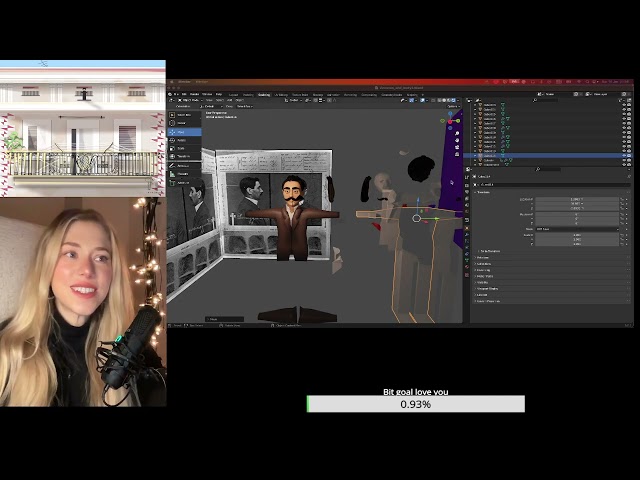Viewport: 640px width, 480px height.
Task: Toggle viewport overlays button
Action: 422,100
